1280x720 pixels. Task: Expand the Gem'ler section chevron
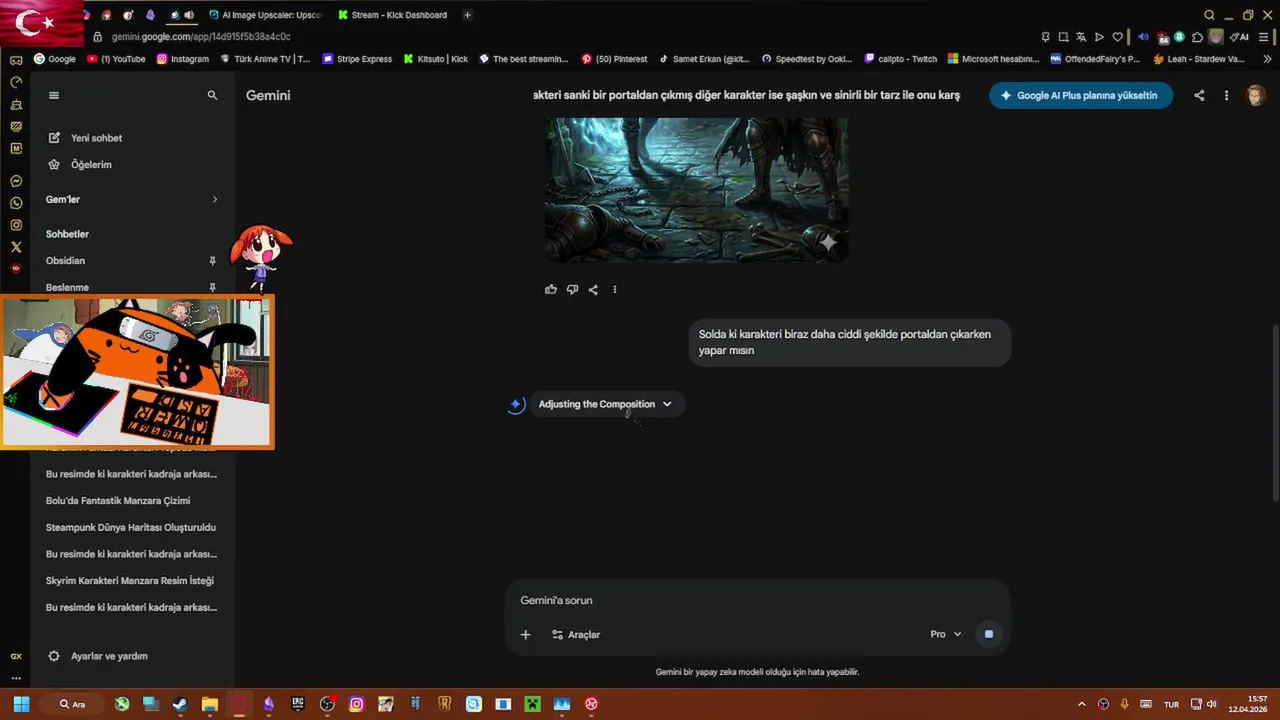pos(214,199)
